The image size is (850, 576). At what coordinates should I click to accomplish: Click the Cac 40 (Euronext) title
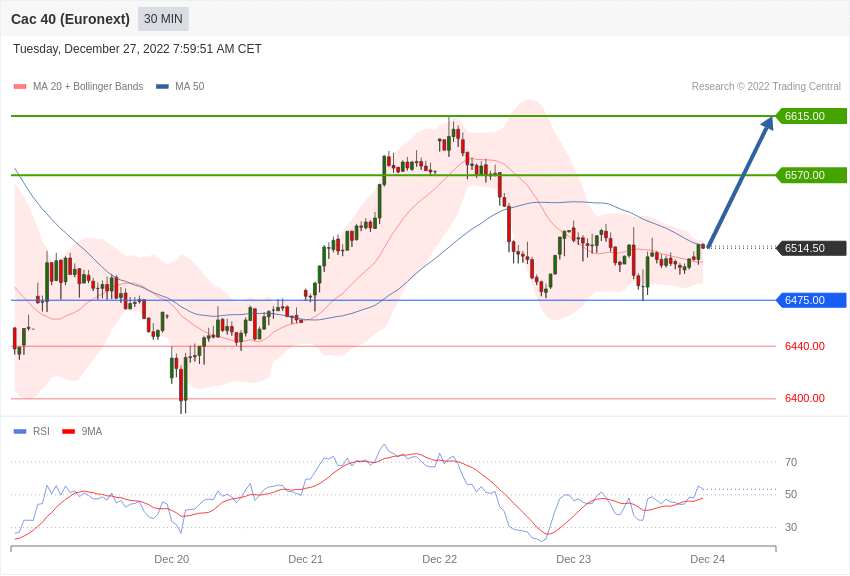pos(70,19)
